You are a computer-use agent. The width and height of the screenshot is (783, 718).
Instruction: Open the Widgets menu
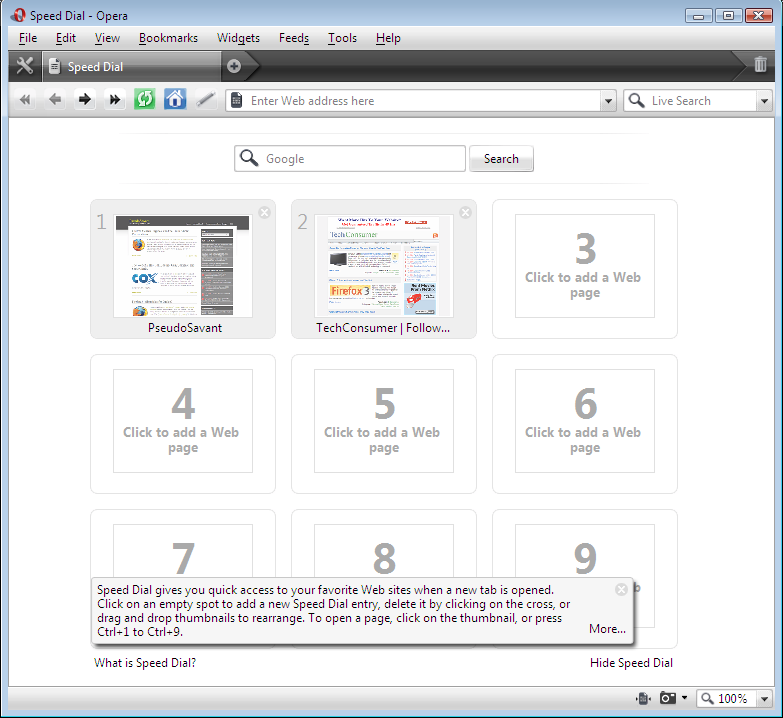tap(238, 38)
